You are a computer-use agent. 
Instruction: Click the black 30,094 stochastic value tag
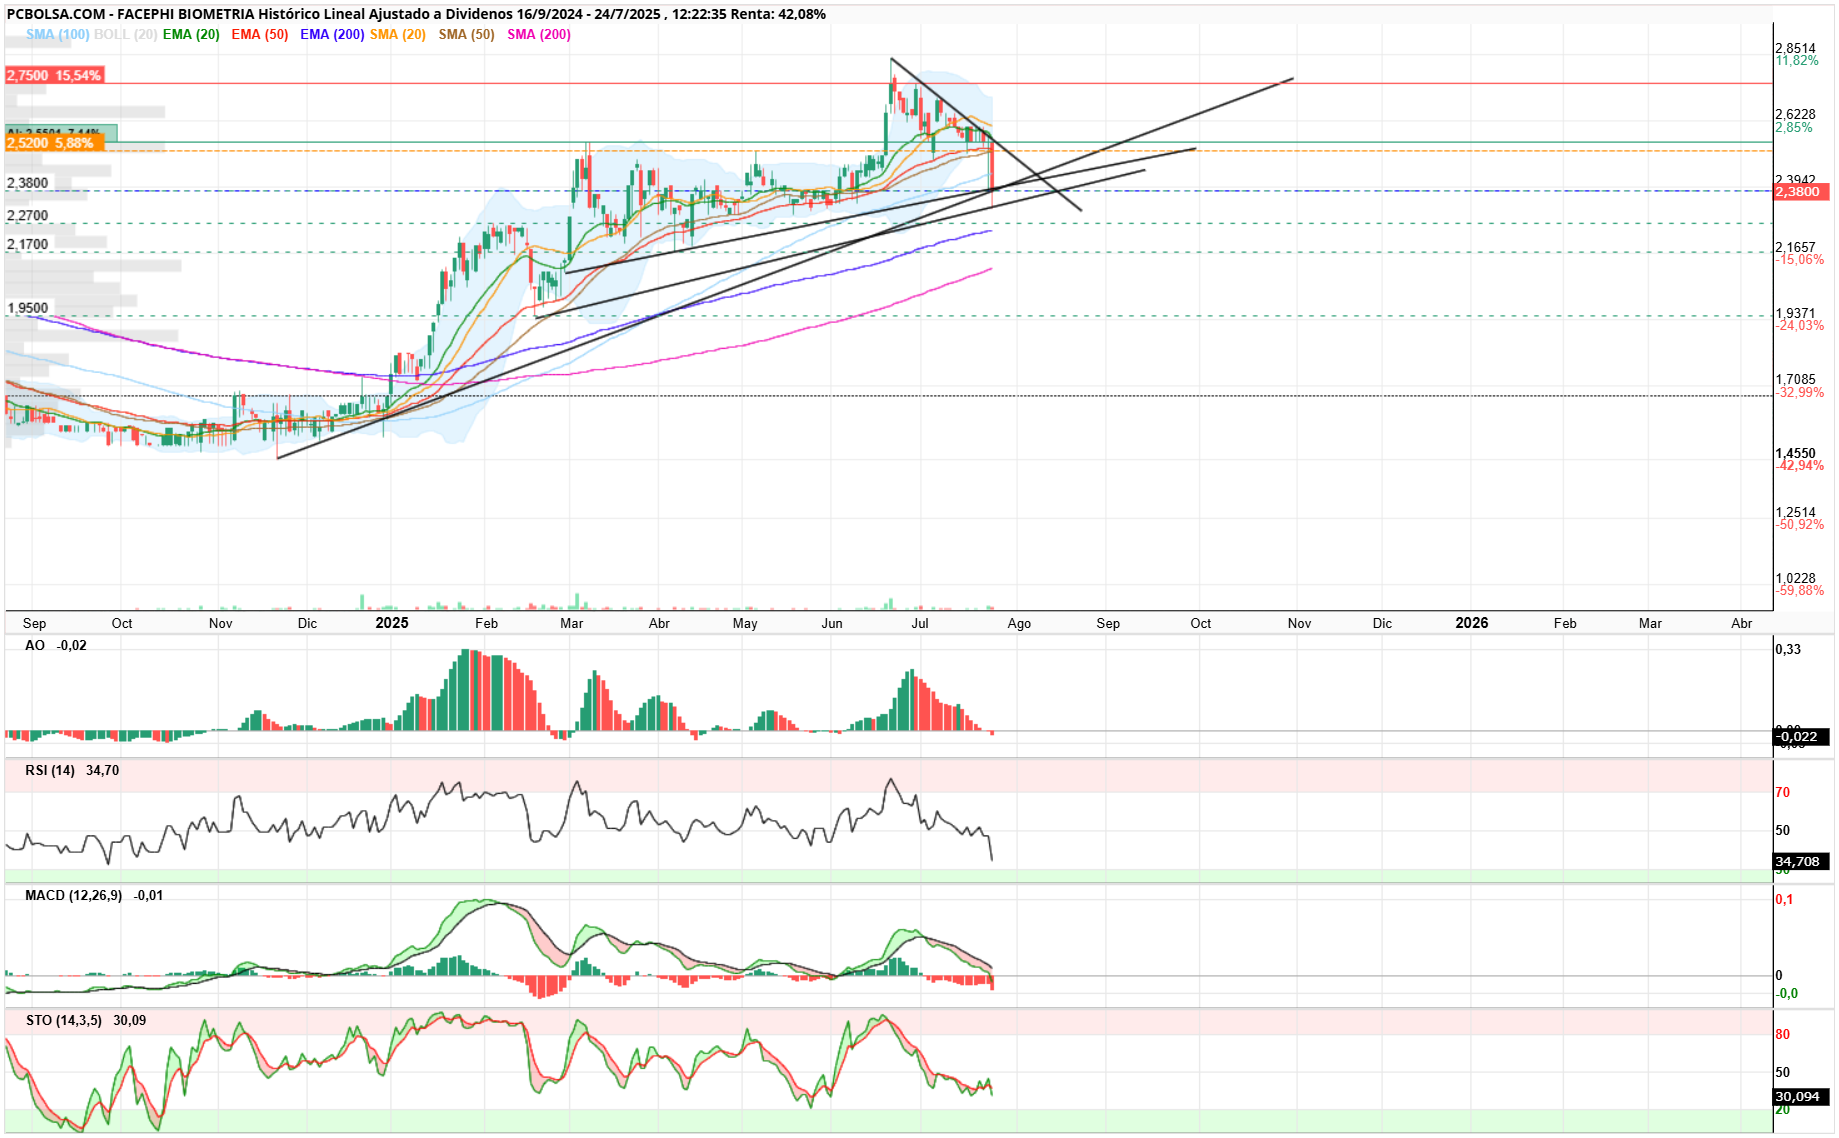pyautogui.click(x=1802, y=1097)
